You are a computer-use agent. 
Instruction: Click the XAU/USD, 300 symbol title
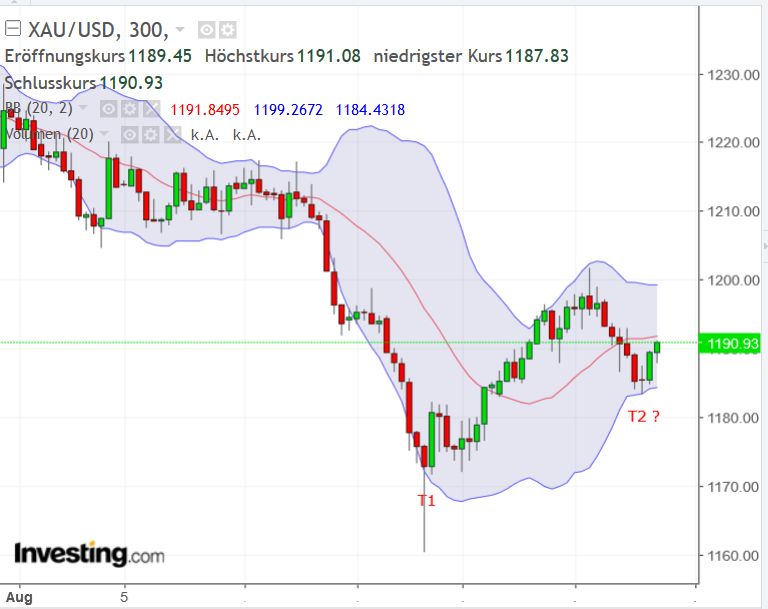tap(98, 30)
